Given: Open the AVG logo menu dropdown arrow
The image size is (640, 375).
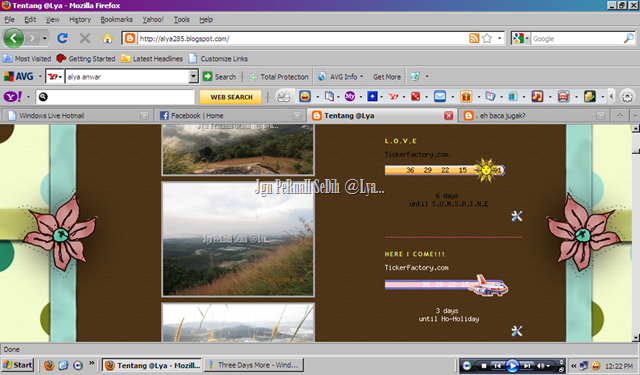Looking at the screenshot, I should [x=40, y=76].
